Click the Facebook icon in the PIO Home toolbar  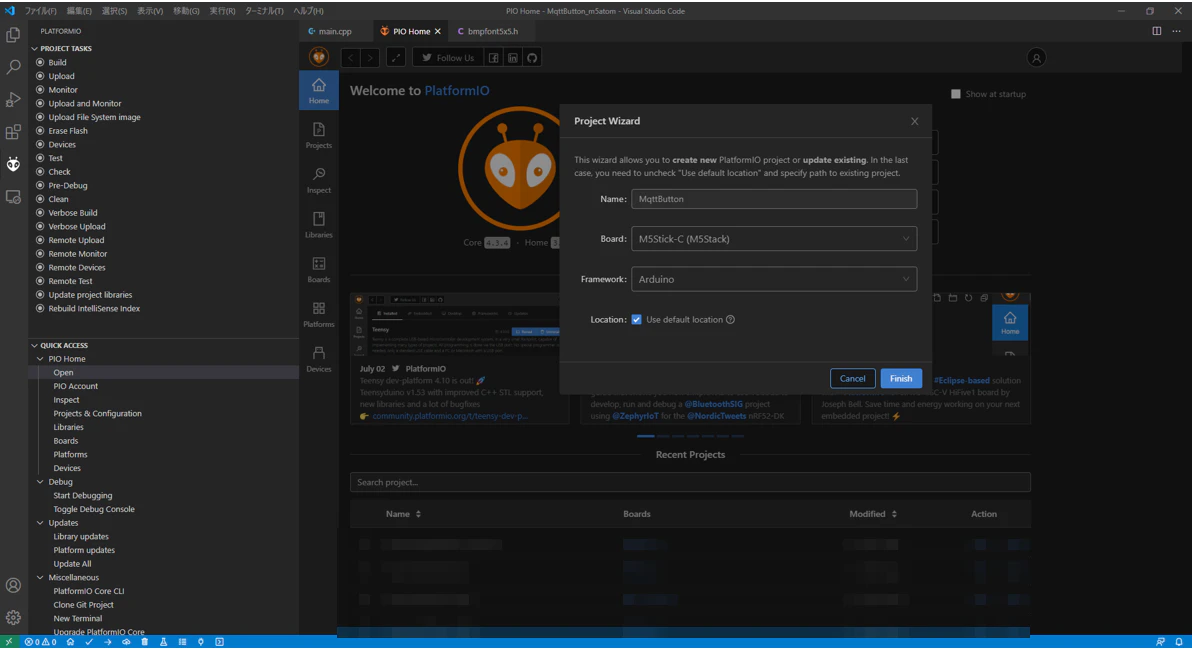[493, 58]
